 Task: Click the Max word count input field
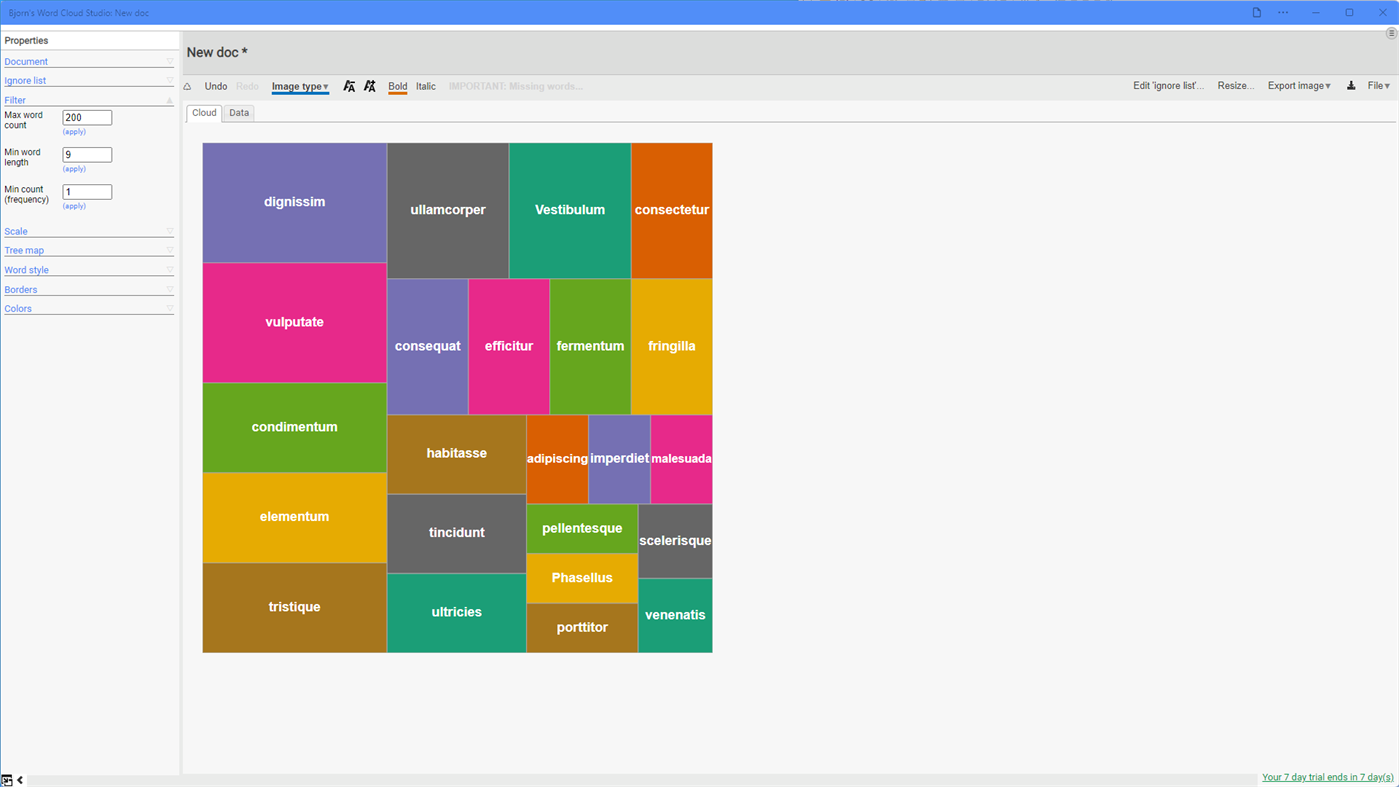[x=87, y=116]
